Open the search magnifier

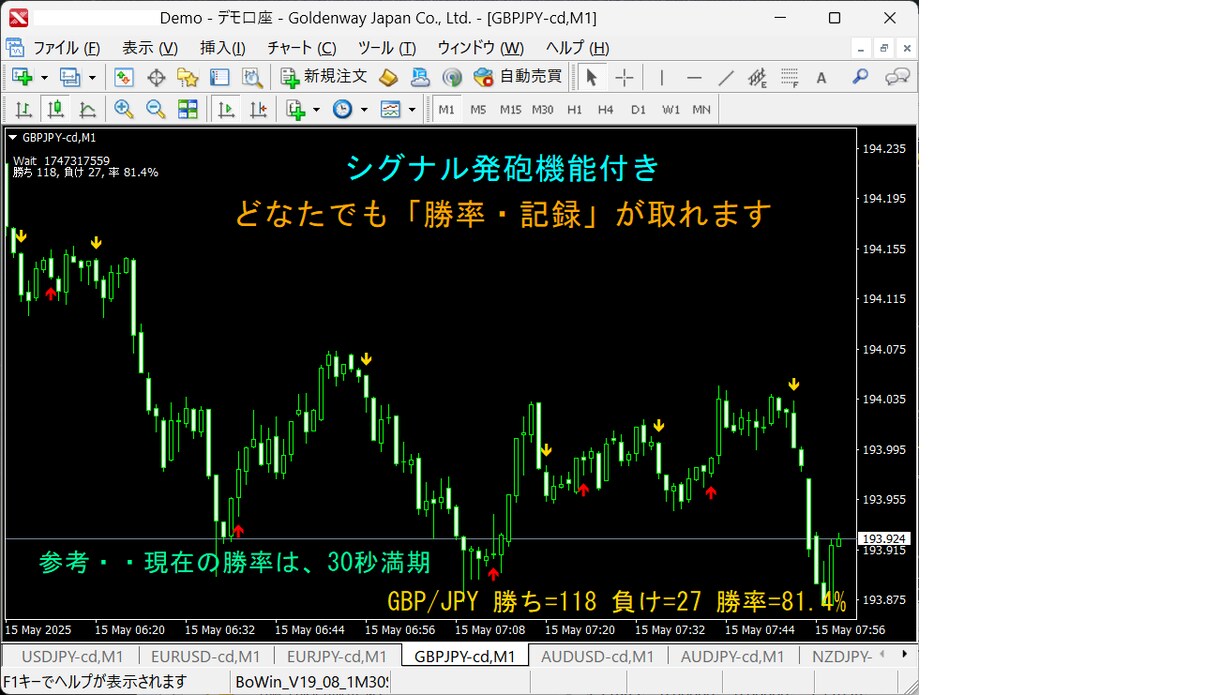tap(860, 77)
